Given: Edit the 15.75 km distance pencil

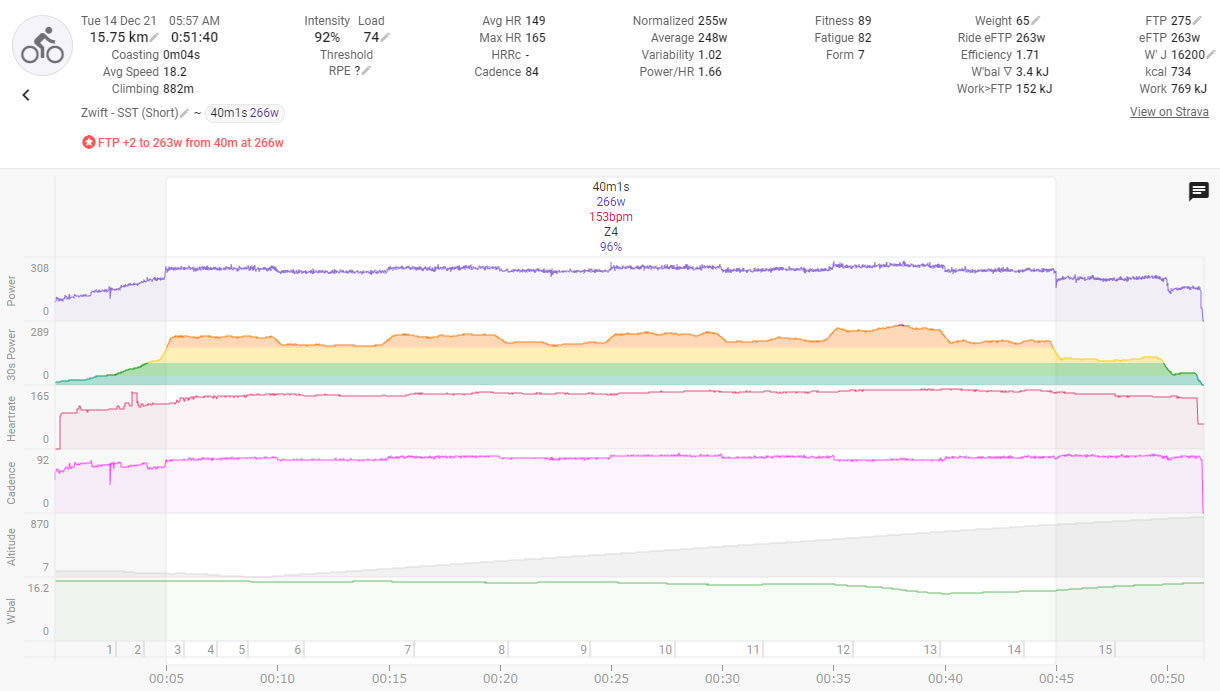Looking at the screenshot, I should pos(155,38).
